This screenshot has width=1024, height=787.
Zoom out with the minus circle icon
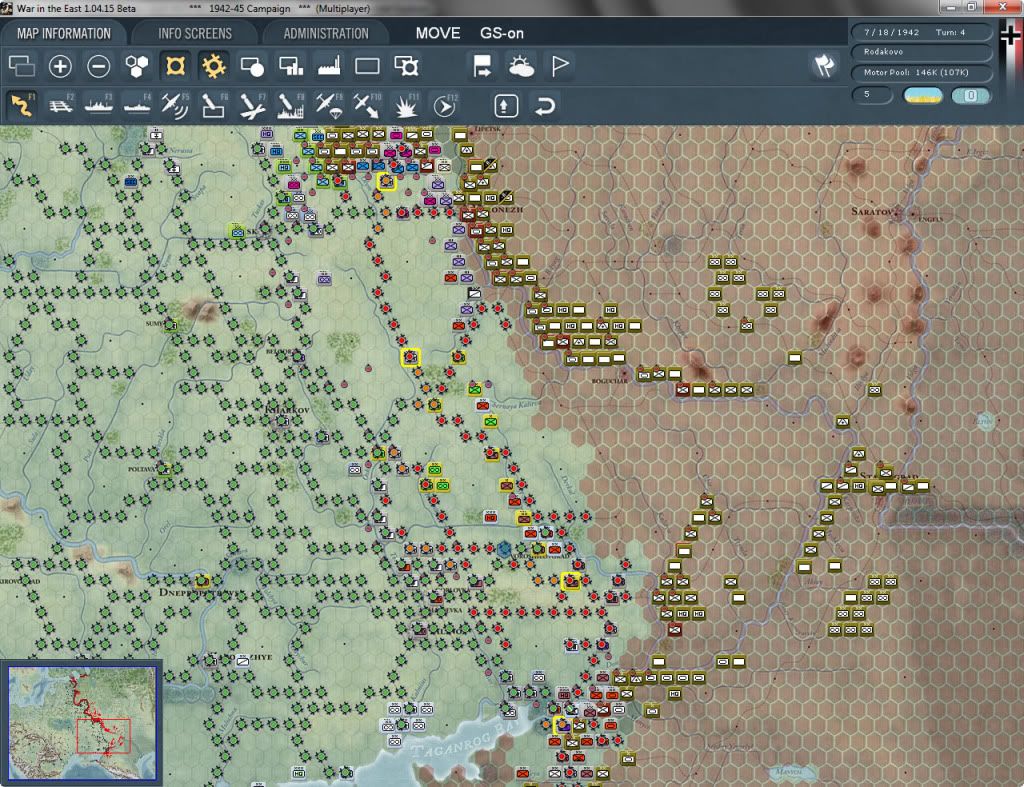point(99,66)
